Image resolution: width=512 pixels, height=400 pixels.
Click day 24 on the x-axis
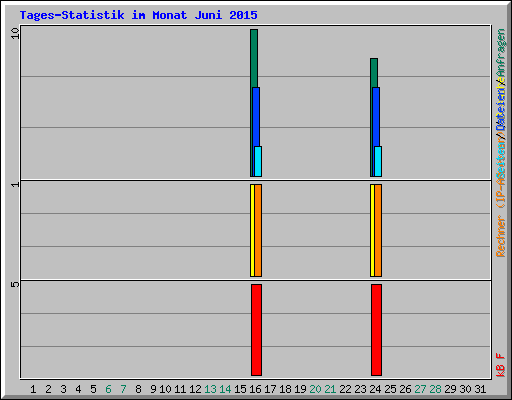pos(375,389)
